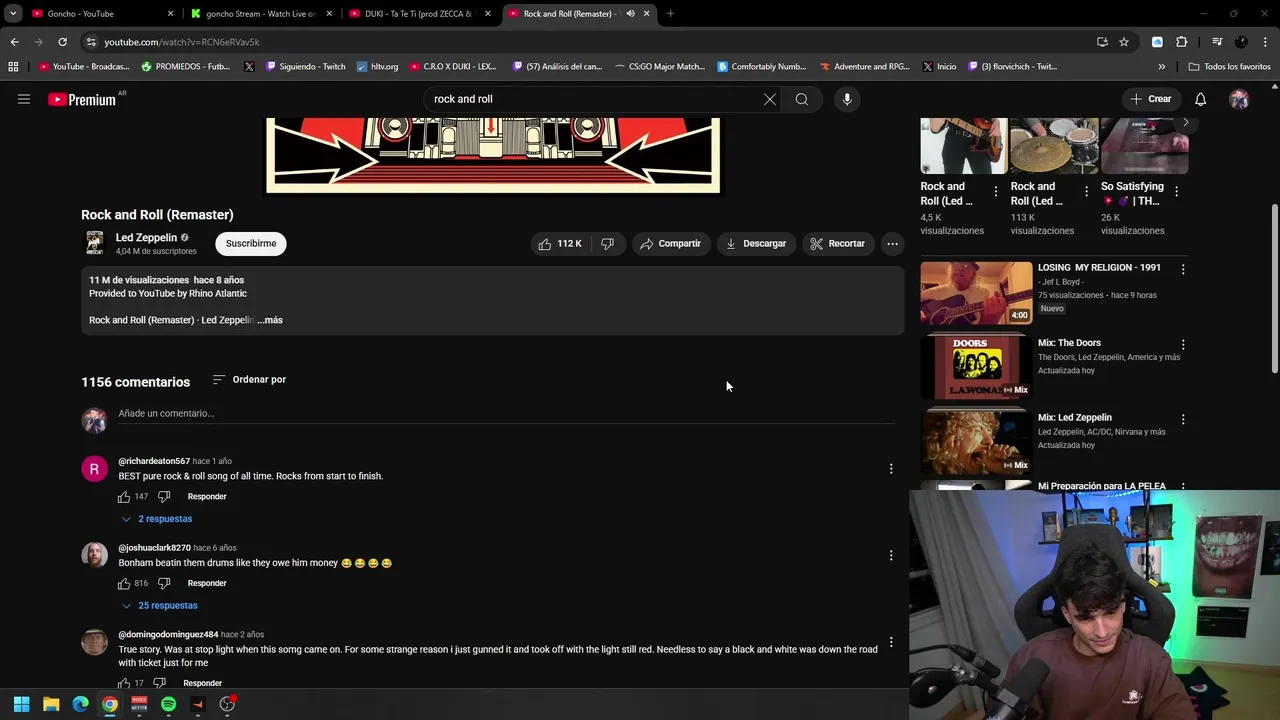Dislike richardeaton567's comment
Image resolution: width=1280 pixels, height=720 pixels.
164,497
